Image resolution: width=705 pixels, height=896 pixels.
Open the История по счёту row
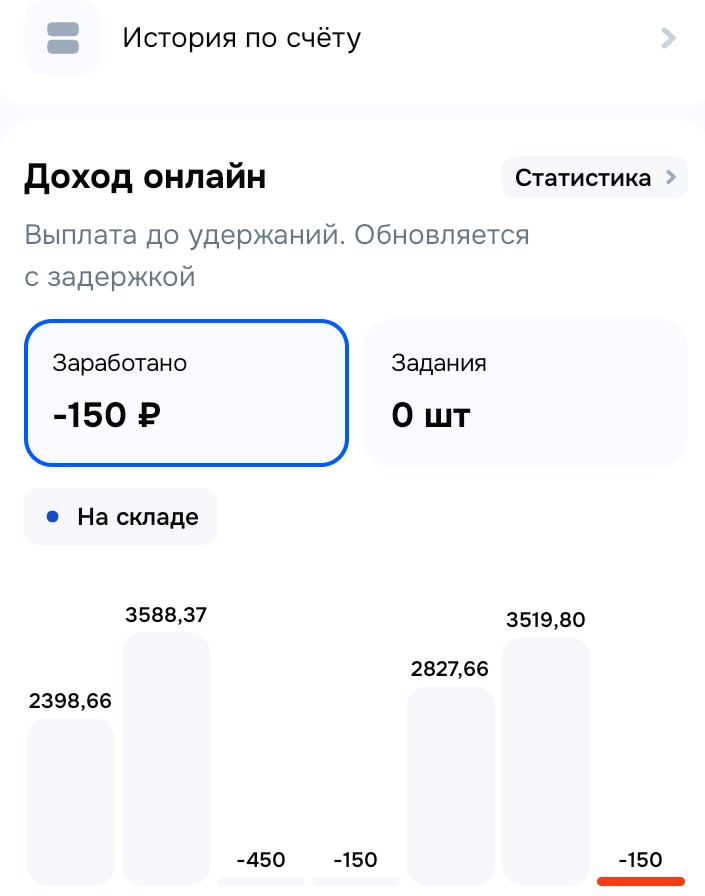tap(241, 39)
